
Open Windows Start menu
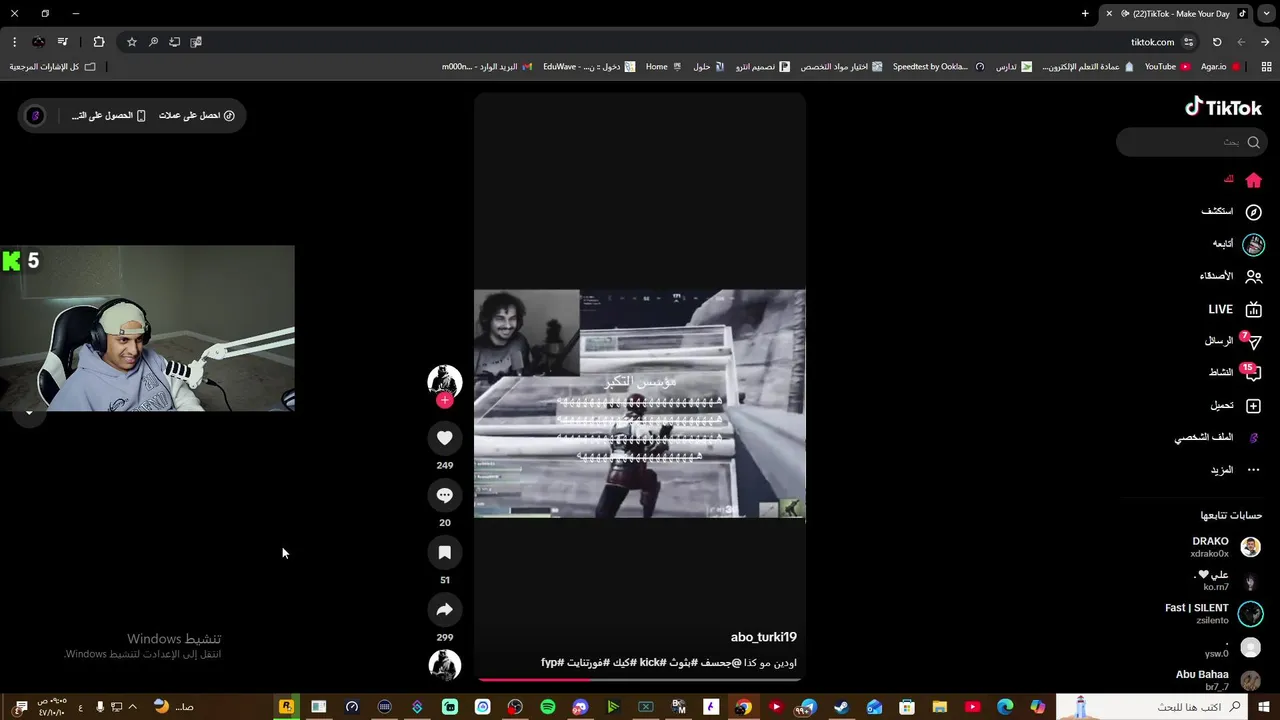click(x=1264, y=707)
